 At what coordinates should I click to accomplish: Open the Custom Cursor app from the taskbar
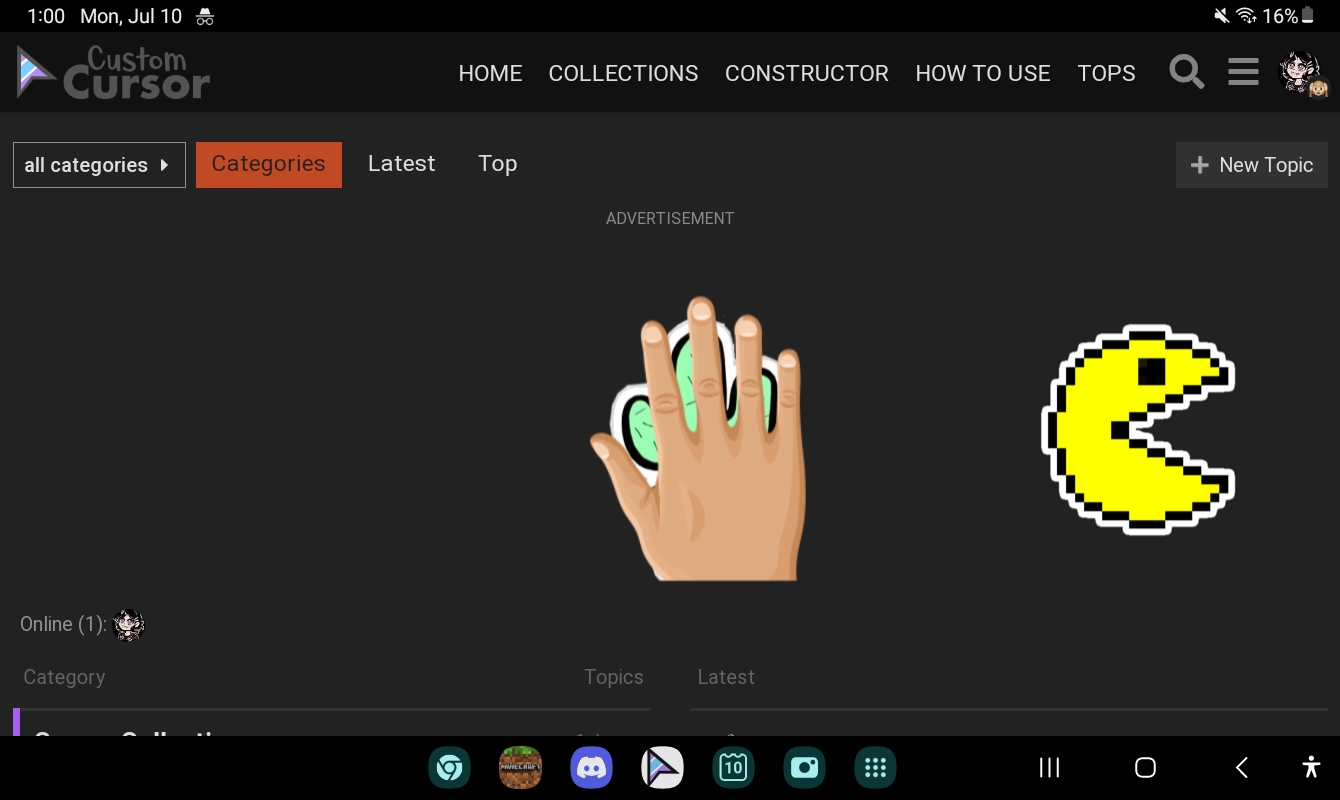click(x=662, y=767)
